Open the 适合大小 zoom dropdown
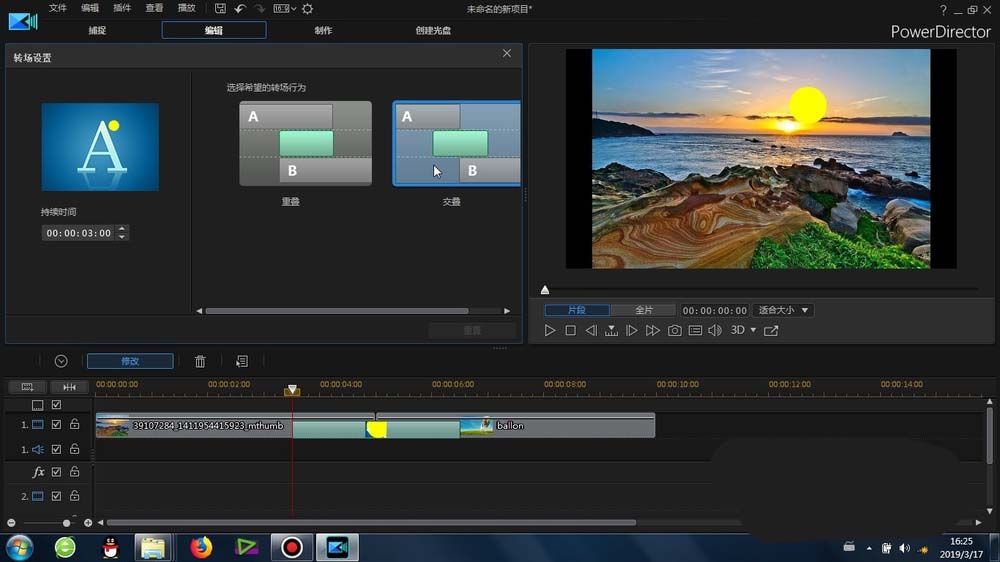Screen dimensions: 1000x562 click(784, 310)
